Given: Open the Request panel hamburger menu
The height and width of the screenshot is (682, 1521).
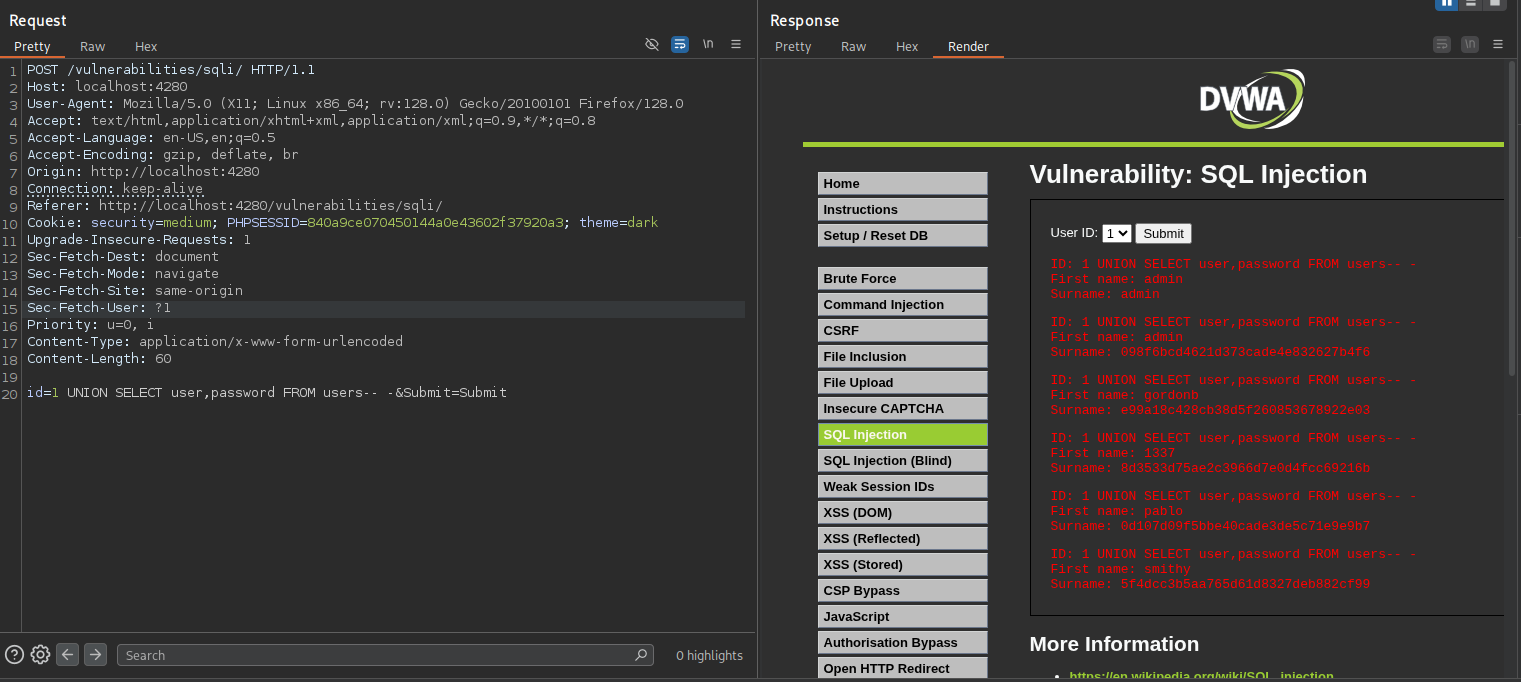Looking at the screenshot, I should (x=736, y=45).
